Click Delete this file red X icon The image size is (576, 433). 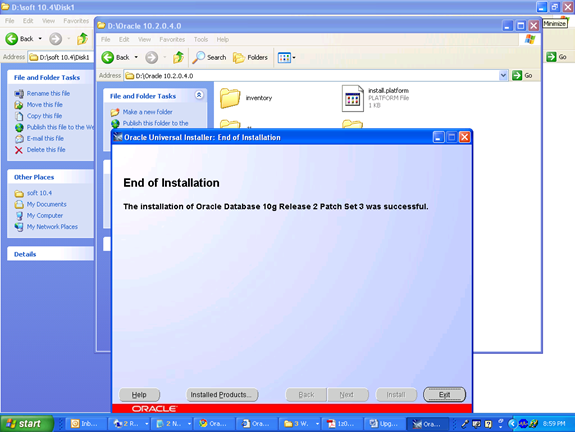tap(19, 150)
